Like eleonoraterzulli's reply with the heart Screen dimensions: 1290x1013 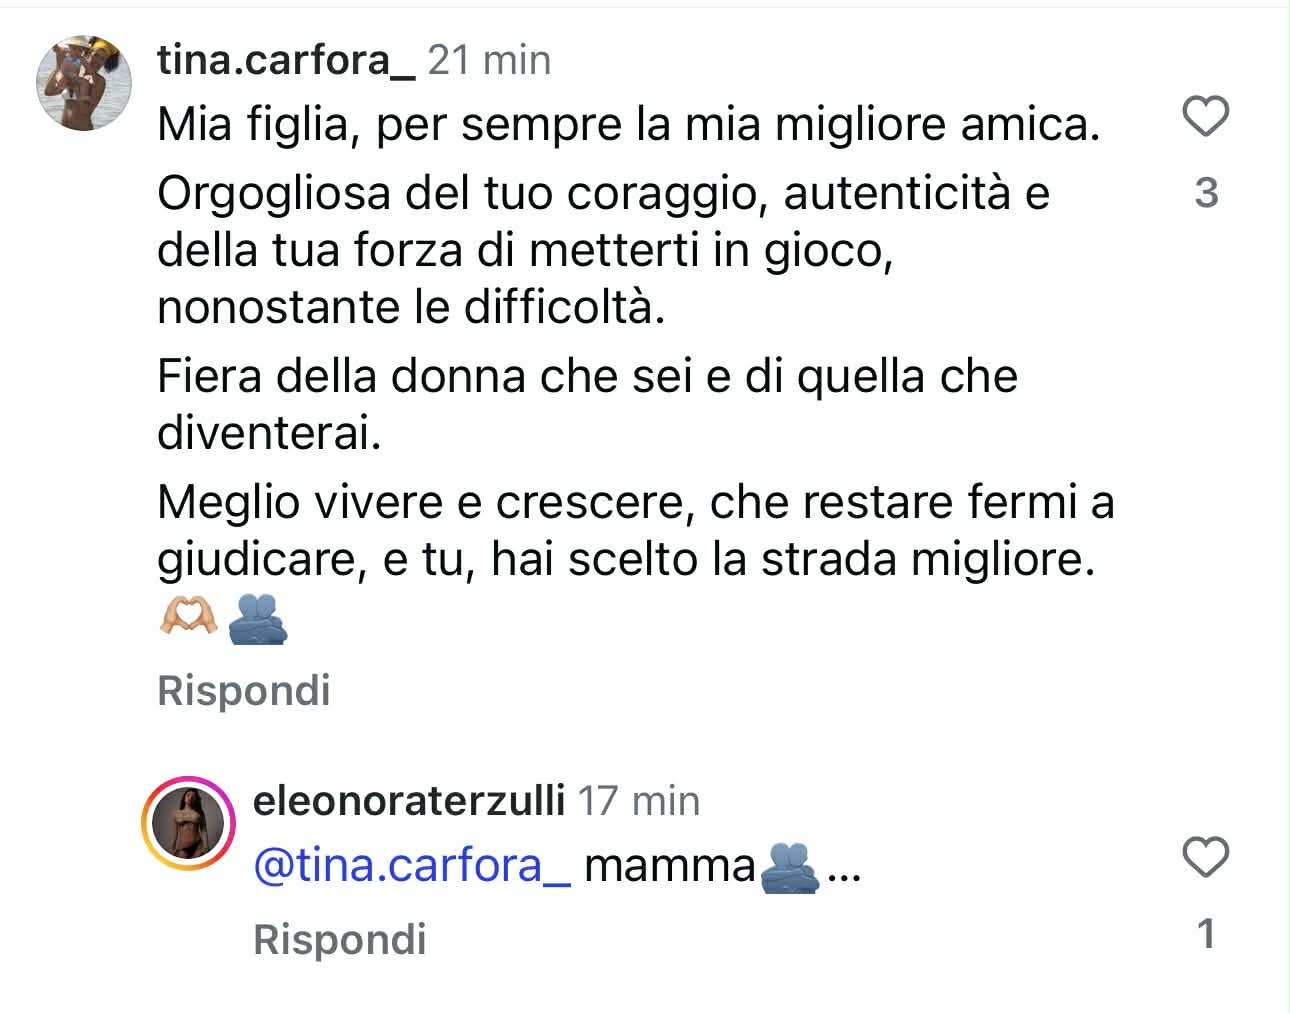pos(1205,858)
